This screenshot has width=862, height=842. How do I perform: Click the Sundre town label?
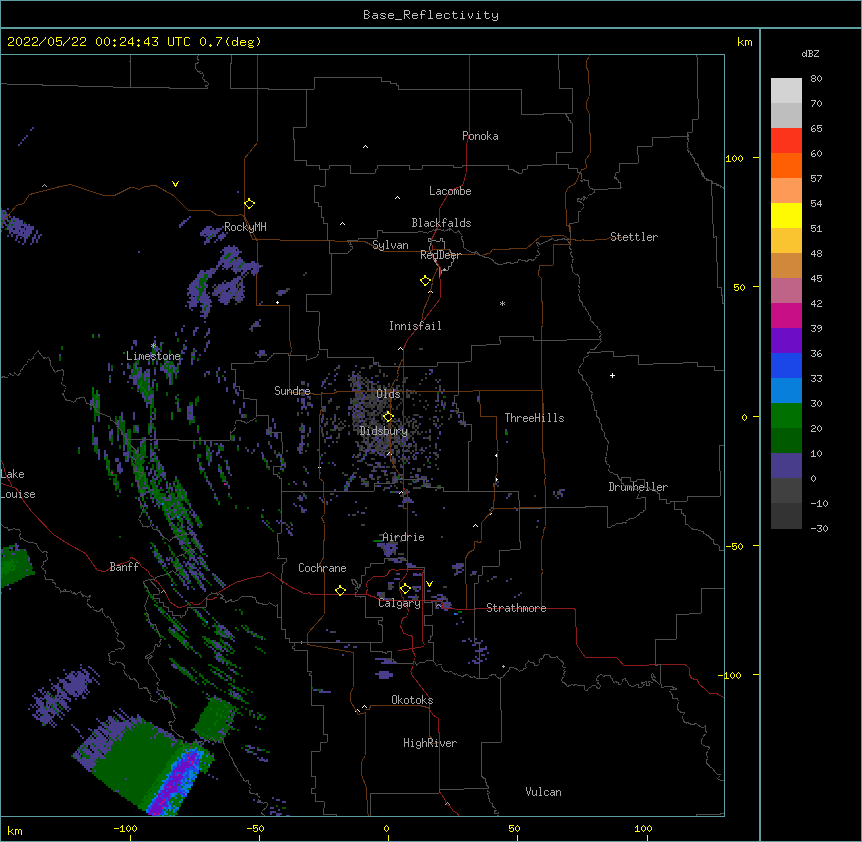292,391
